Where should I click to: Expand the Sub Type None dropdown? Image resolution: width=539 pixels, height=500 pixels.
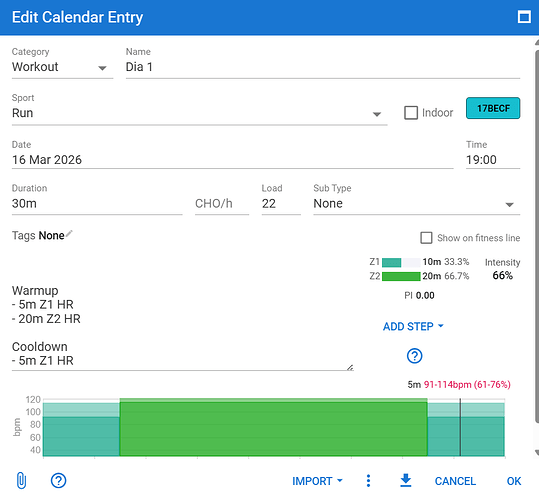416,204
